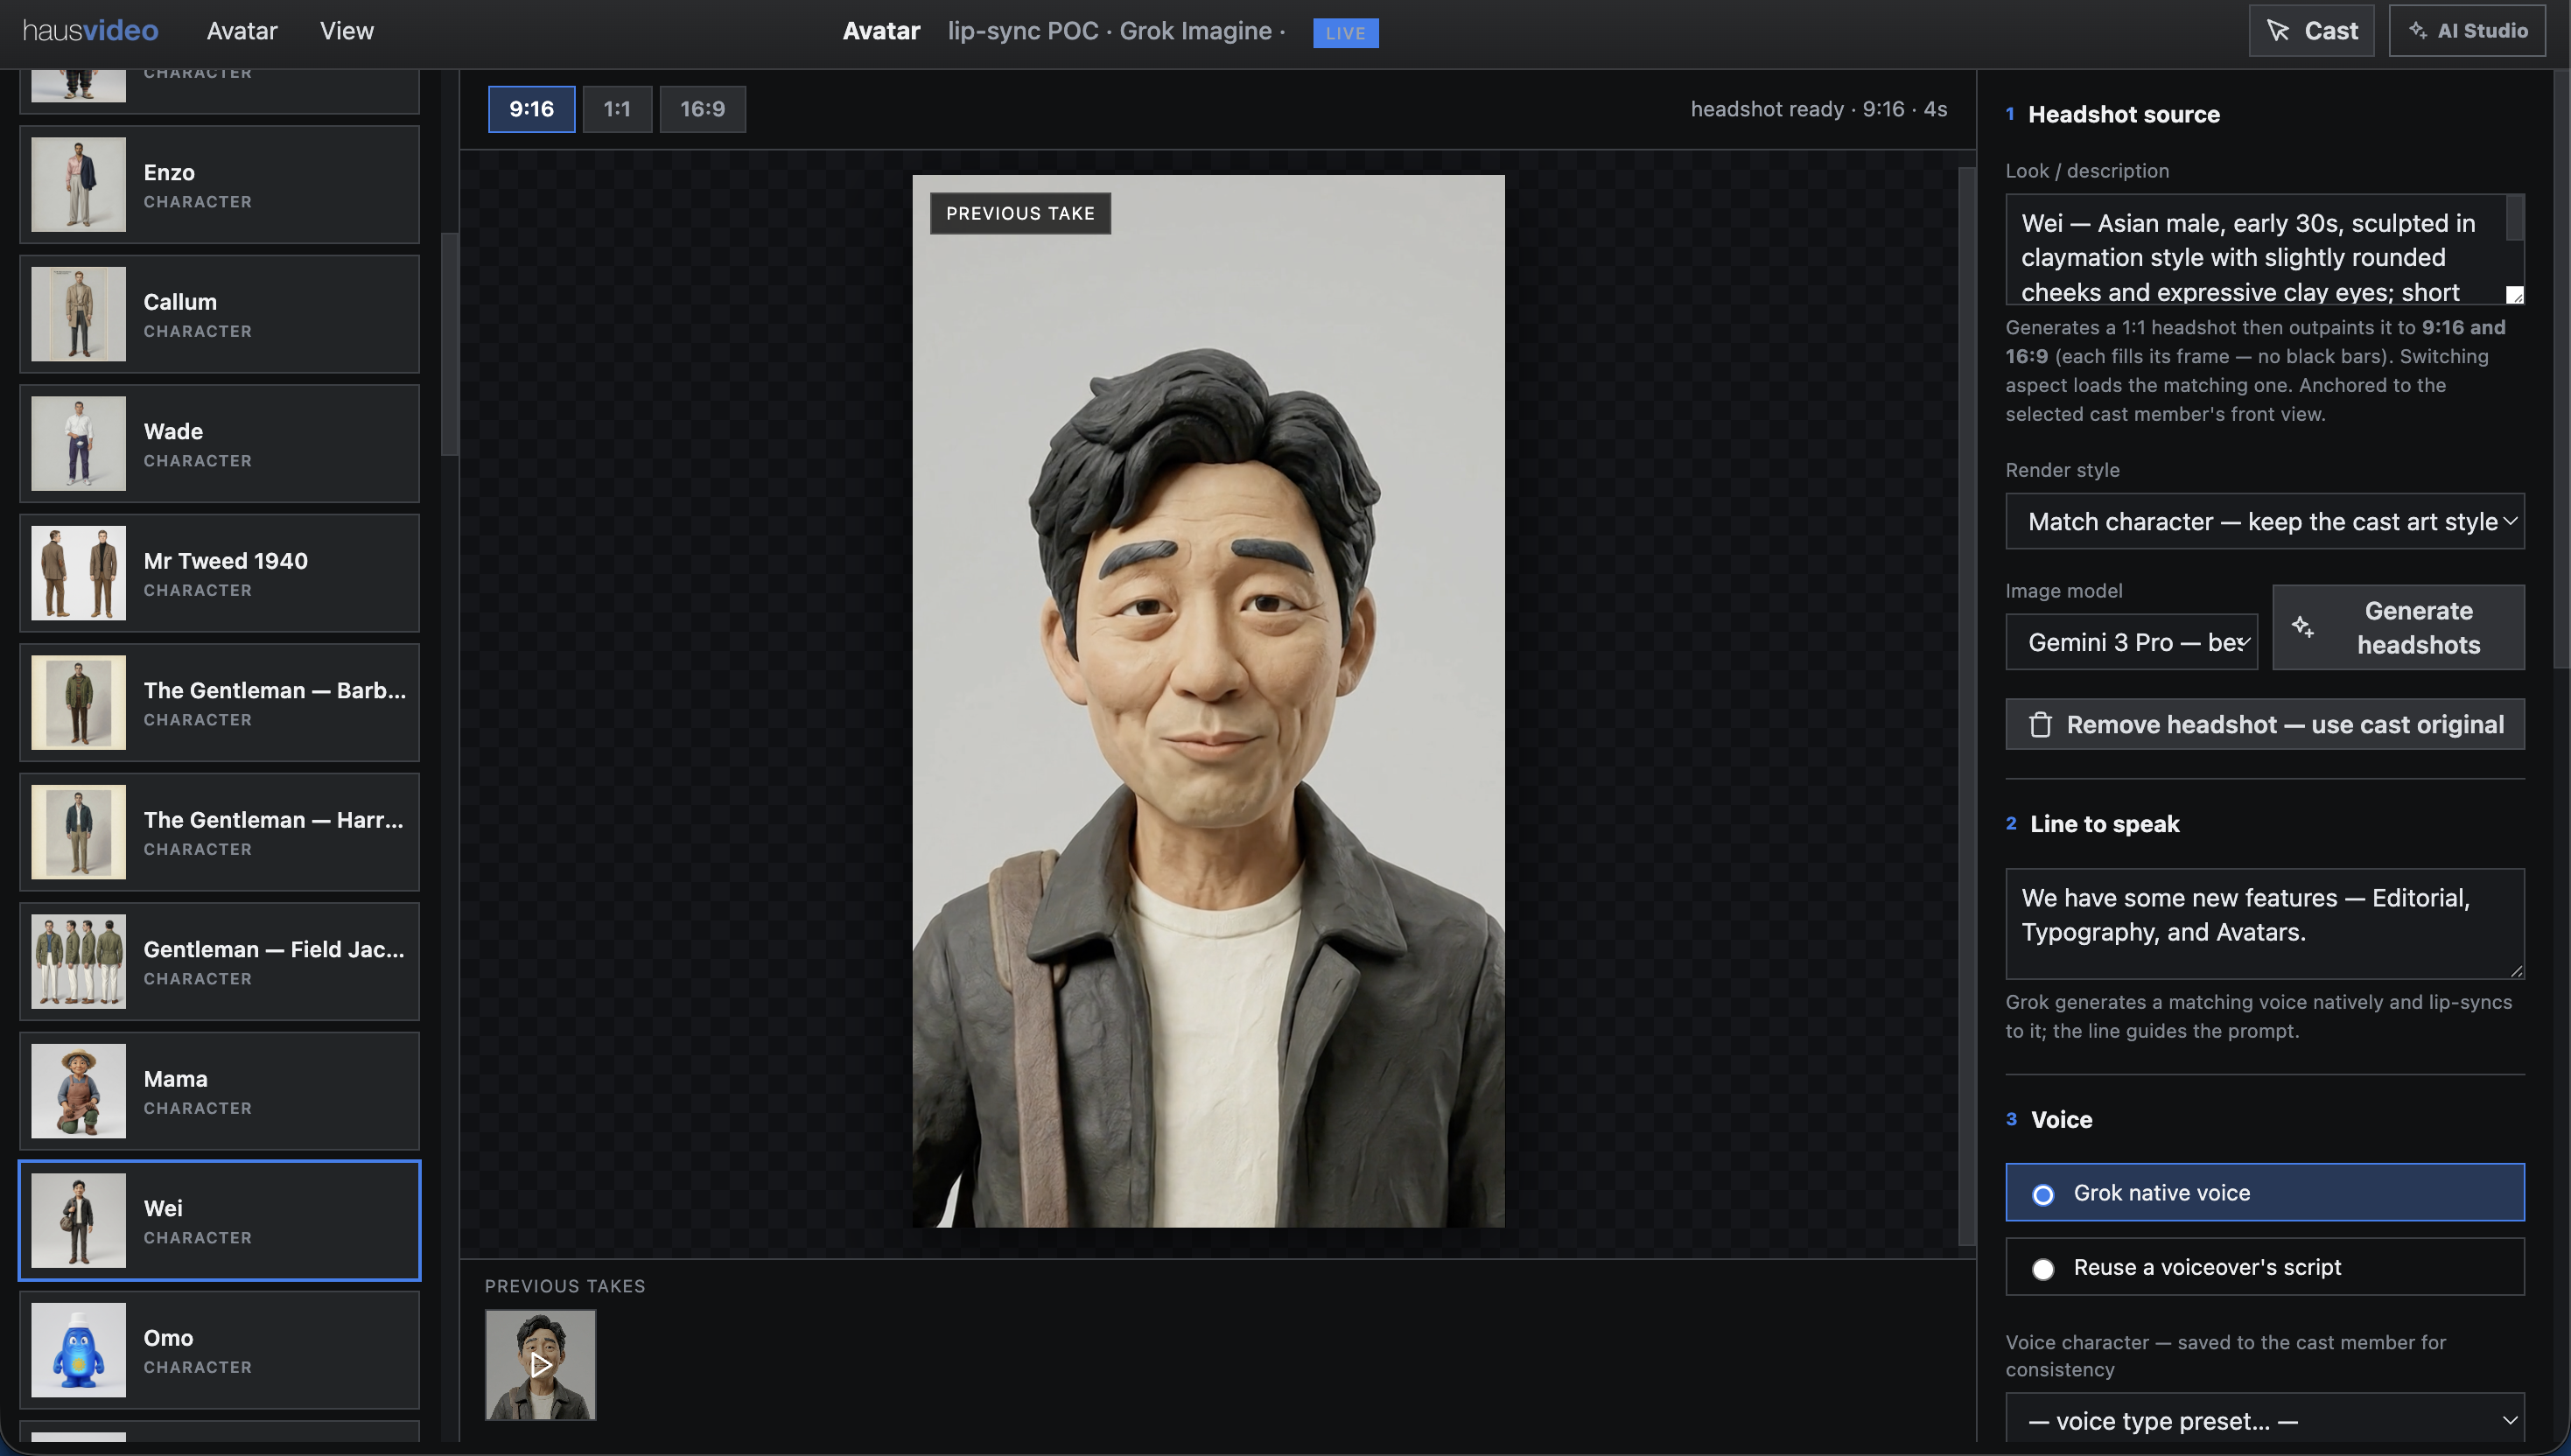Click the LIVE status badge
Image resolution: width=2571 pixels, height=1456 pixels.
point(1345,32)
